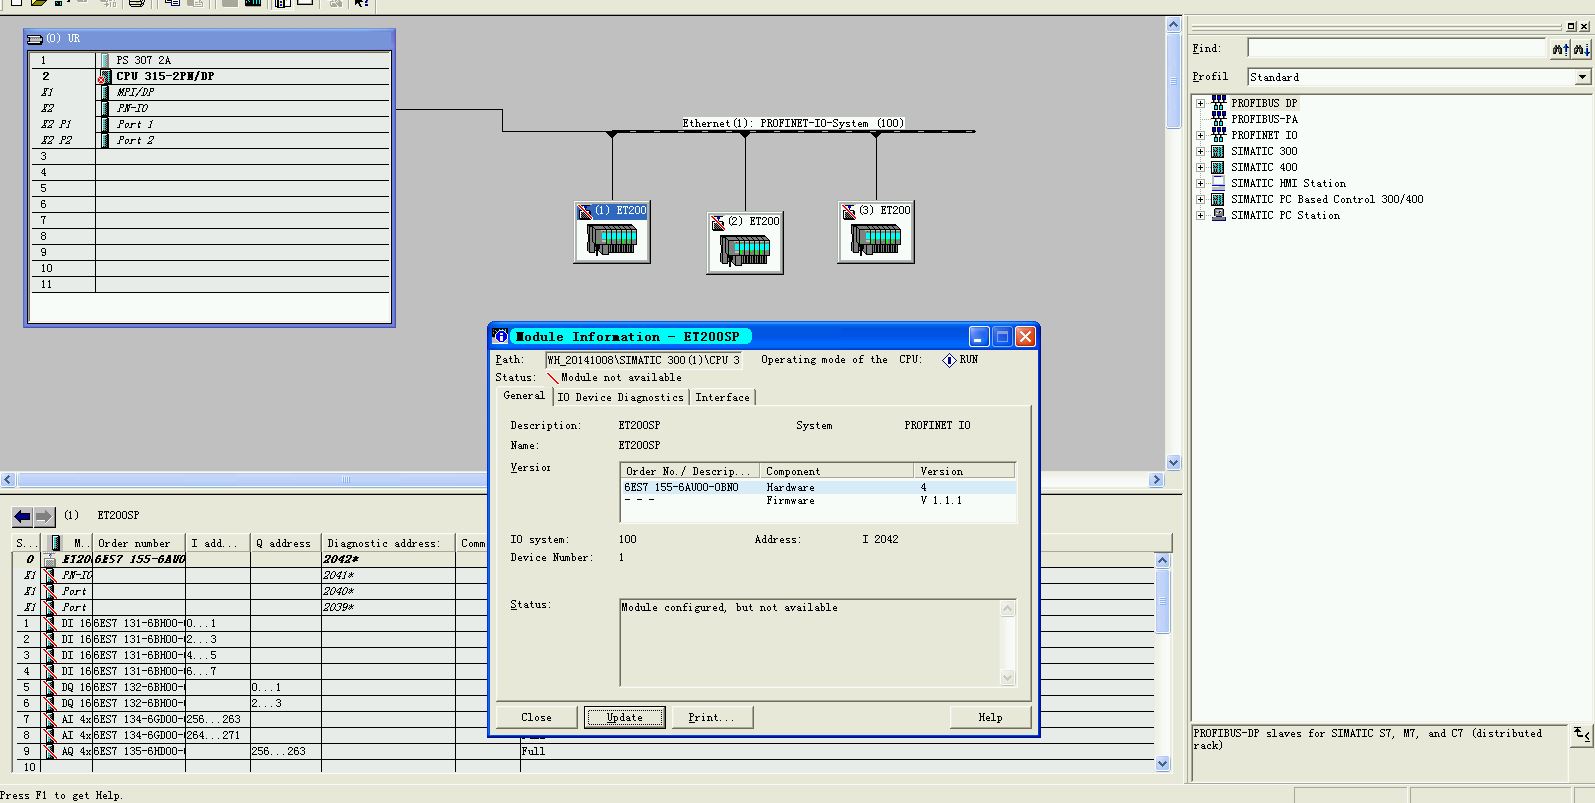Click the Update button
The height and width of the screenshot is (803, 1595).
point(624,717)
